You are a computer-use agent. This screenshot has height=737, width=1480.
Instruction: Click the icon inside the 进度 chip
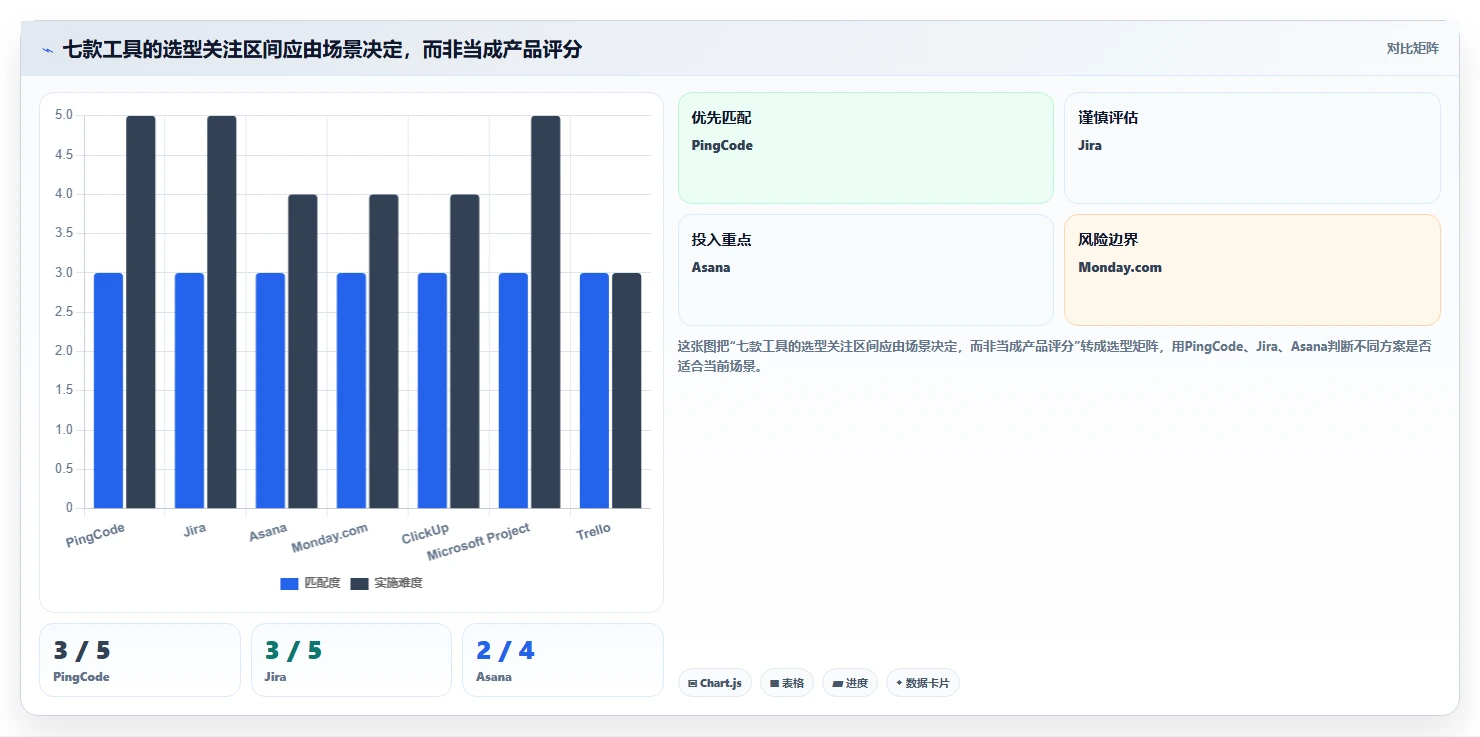pyautogui.click(x=837, y=683)
